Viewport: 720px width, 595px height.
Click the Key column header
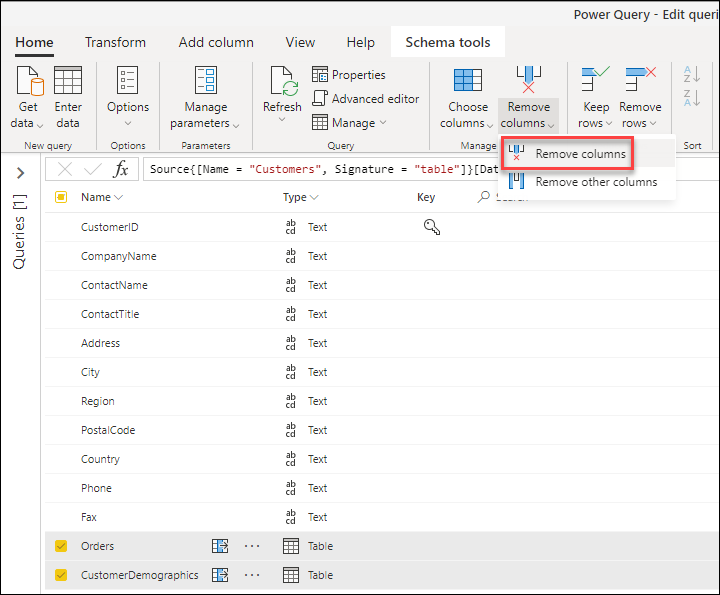point(426,197)
